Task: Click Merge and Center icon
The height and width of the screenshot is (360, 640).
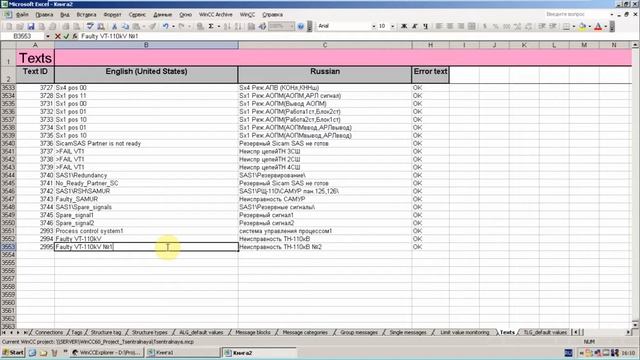Action: coord(472,26)
